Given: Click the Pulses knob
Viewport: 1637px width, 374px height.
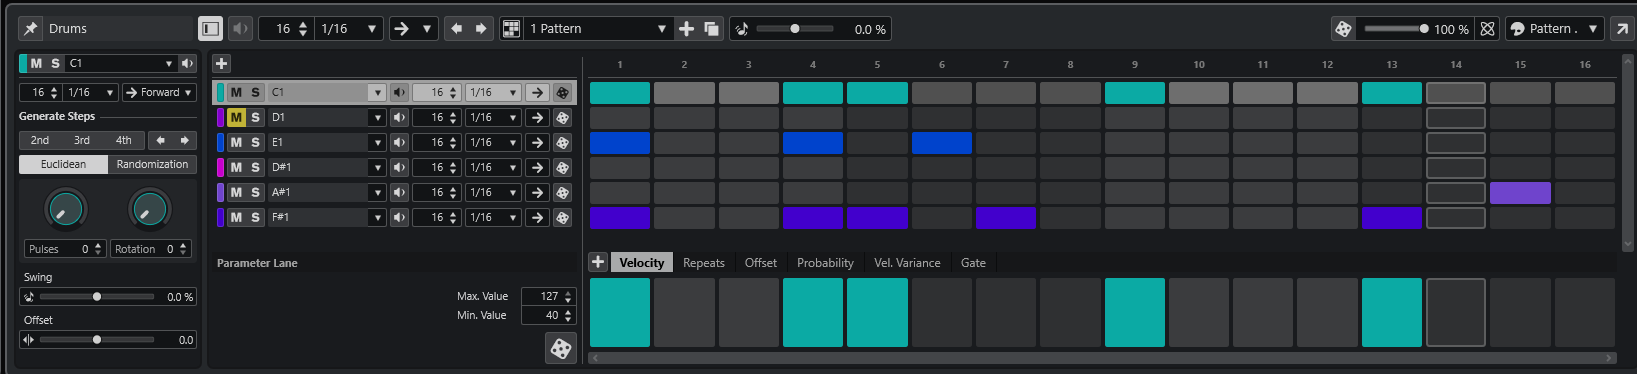Looking at the screenshot, I should 66,210.
